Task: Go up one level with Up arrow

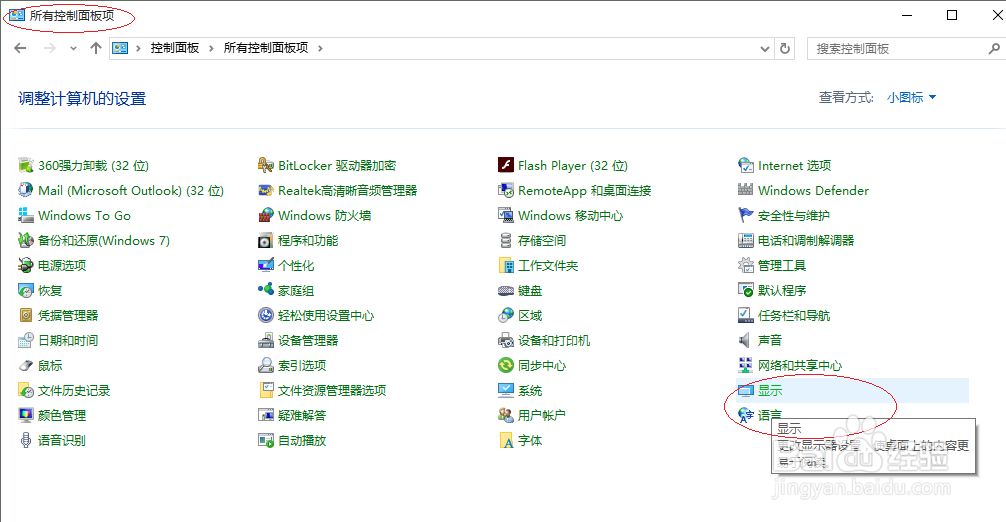Action: pyautogui.click(x=96, y=48)
